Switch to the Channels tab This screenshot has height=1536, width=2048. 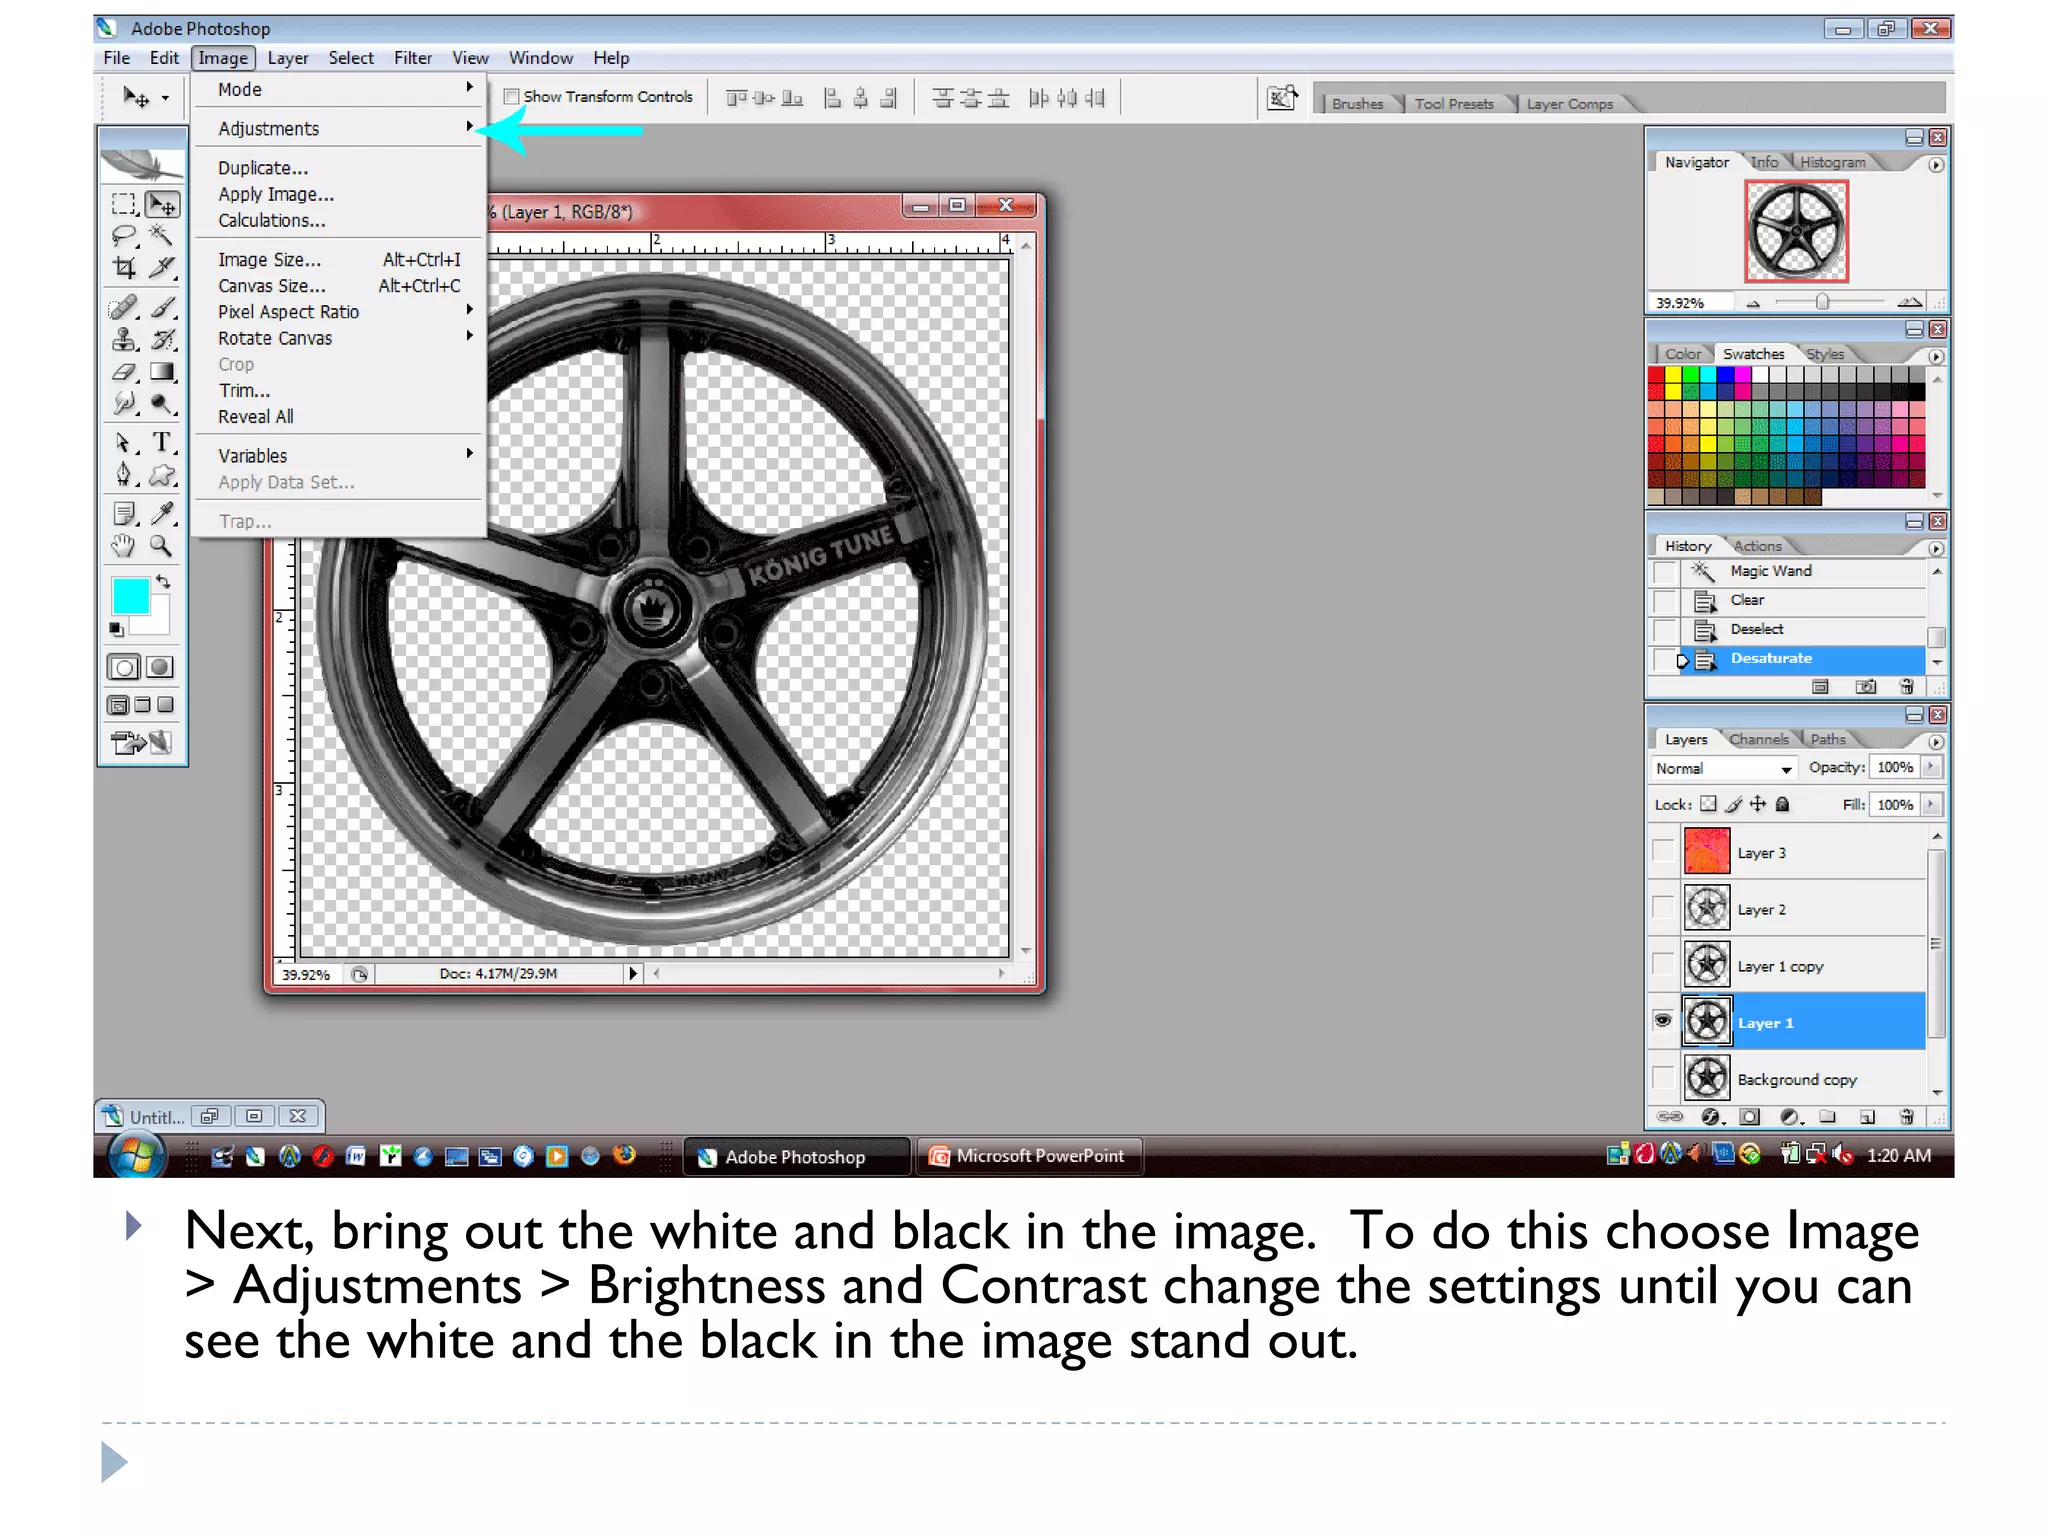pos(1758,740)
